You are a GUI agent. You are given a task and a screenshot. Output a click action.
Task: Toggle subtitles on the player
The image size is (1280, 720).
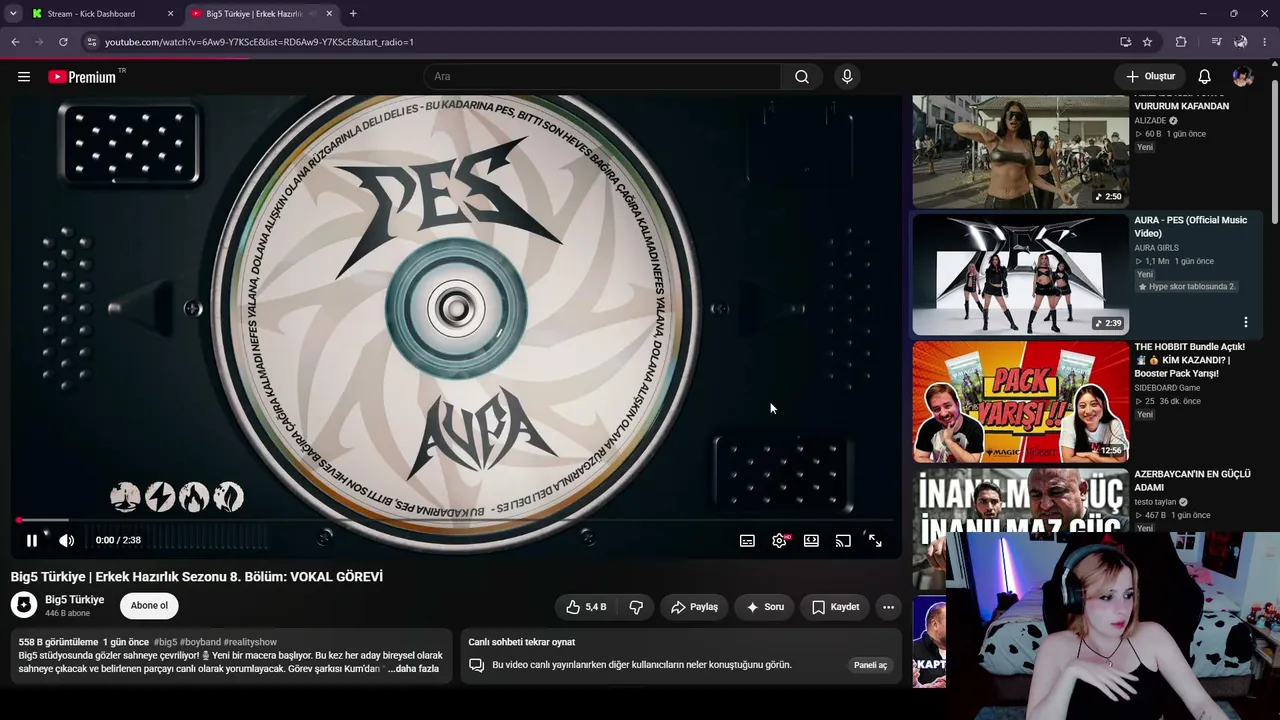point(747,541)
